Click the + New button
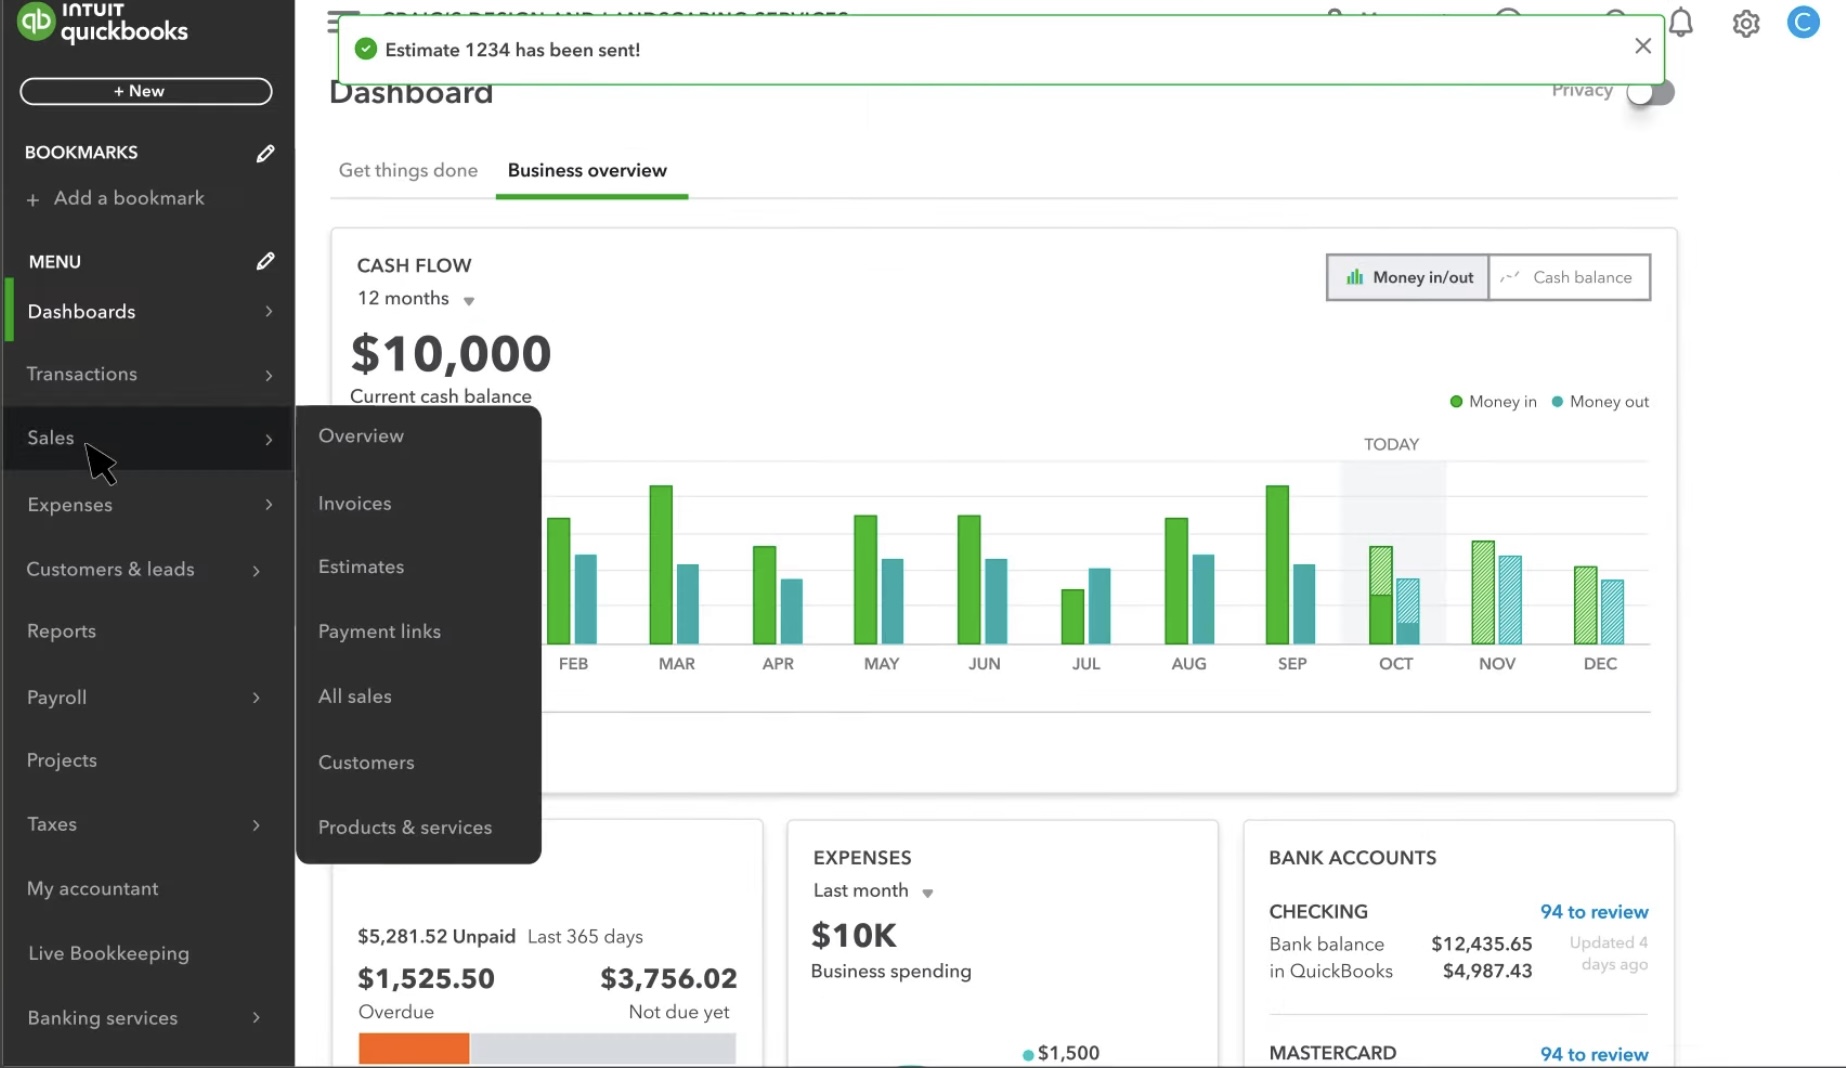1846x1068 pixels. (x=146, y=91)
